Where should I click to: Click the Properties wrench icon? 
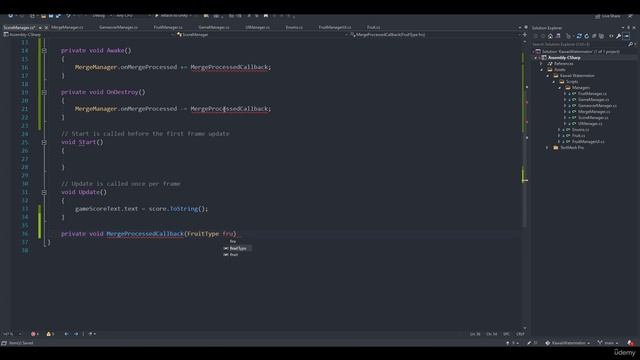pyautogui.click(x=619, y=36)
